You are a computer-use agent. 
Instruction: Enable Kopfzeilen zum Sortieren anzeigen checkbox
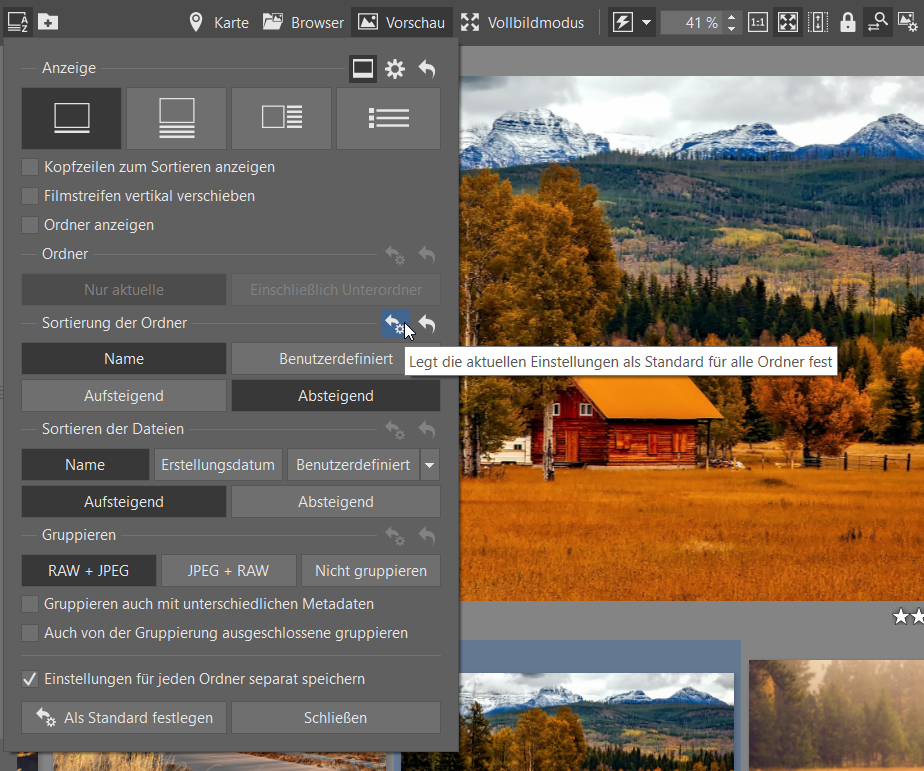(x=30, y=167)
